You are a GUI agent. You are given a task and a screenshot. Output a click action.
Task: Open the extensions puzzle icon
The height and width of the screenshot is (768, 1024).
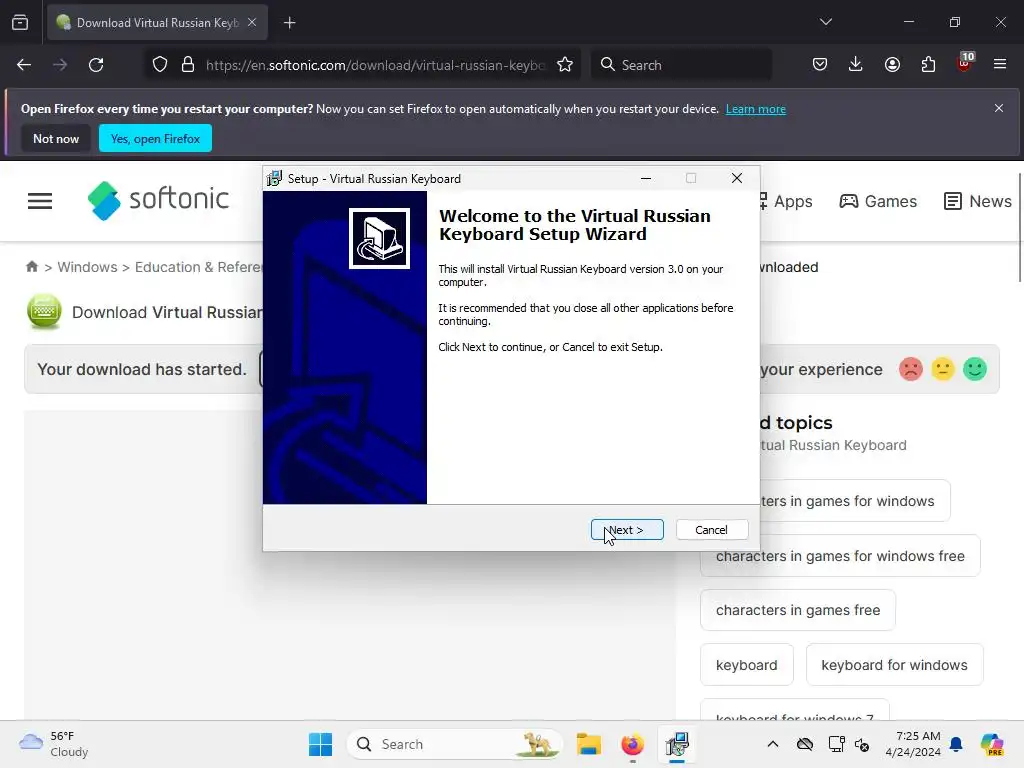click(x=928, y=65)
